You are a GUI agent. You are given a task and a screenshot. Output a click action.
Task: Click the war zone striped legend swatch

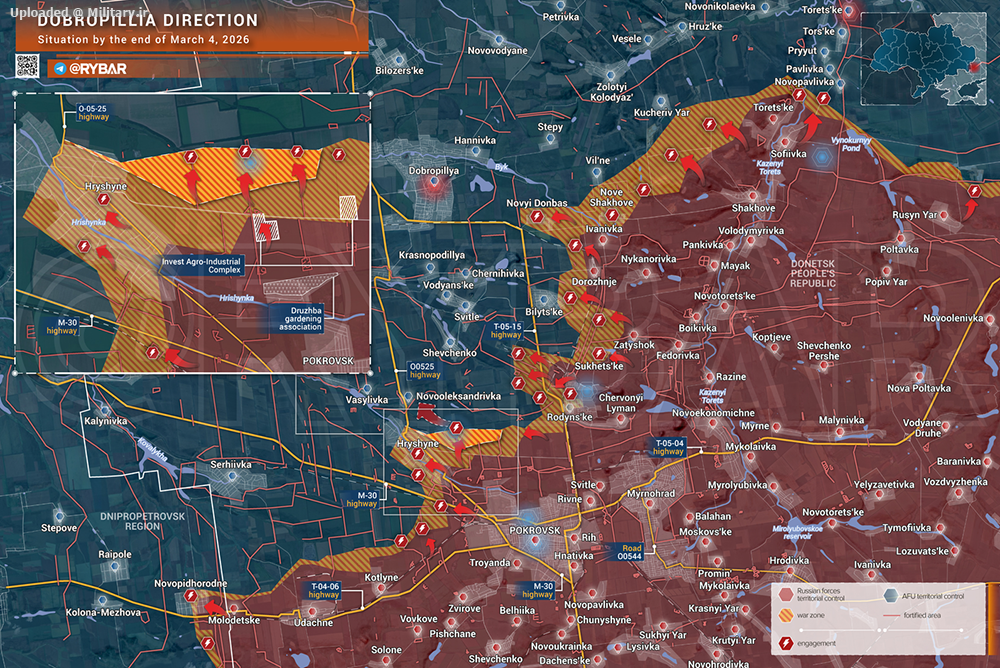click(x=786, y=616)
